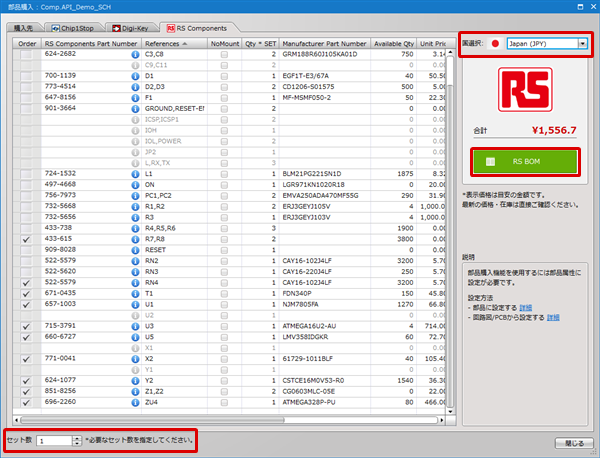
Task: Click the Order column header
Action: click(27, 44)
